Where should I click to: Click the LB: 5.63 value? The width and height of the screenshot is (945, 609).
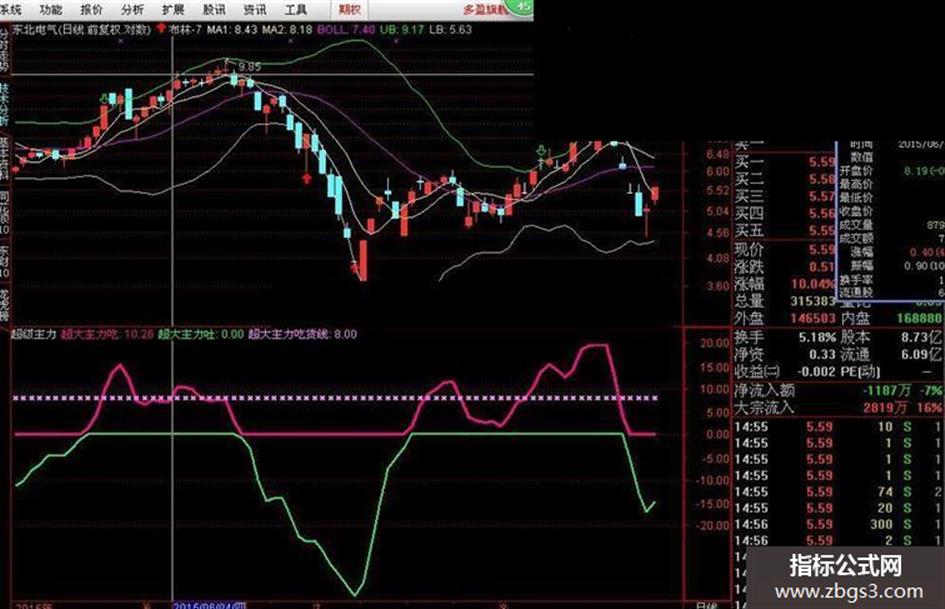tap(450, 29)
